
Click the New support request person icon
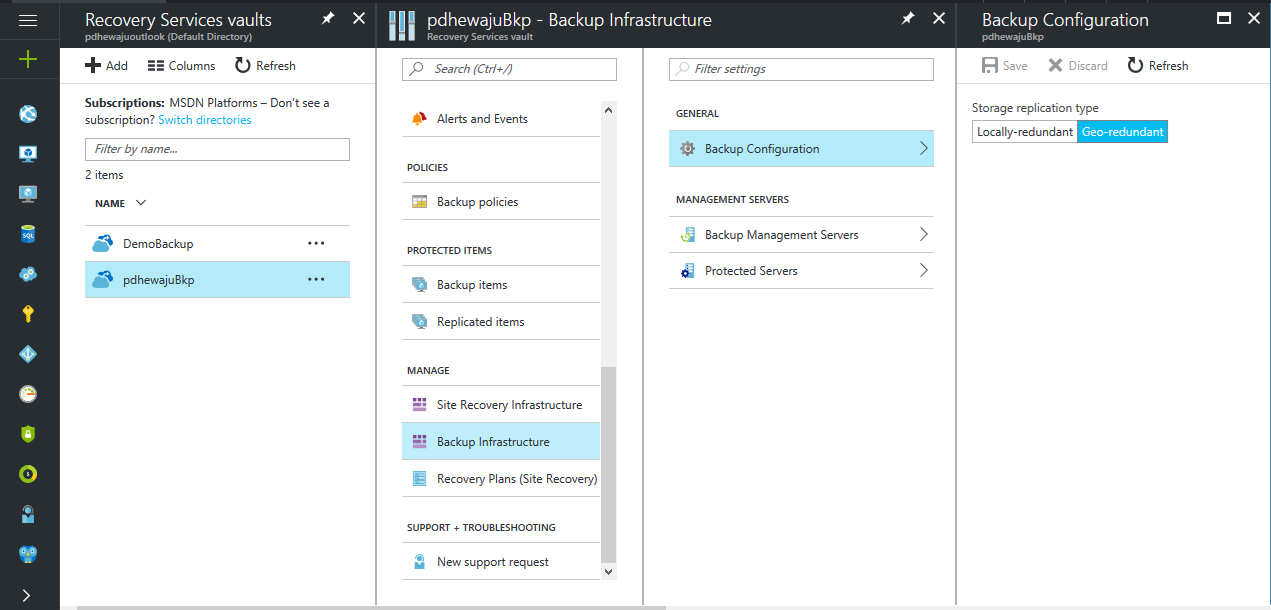419,562
